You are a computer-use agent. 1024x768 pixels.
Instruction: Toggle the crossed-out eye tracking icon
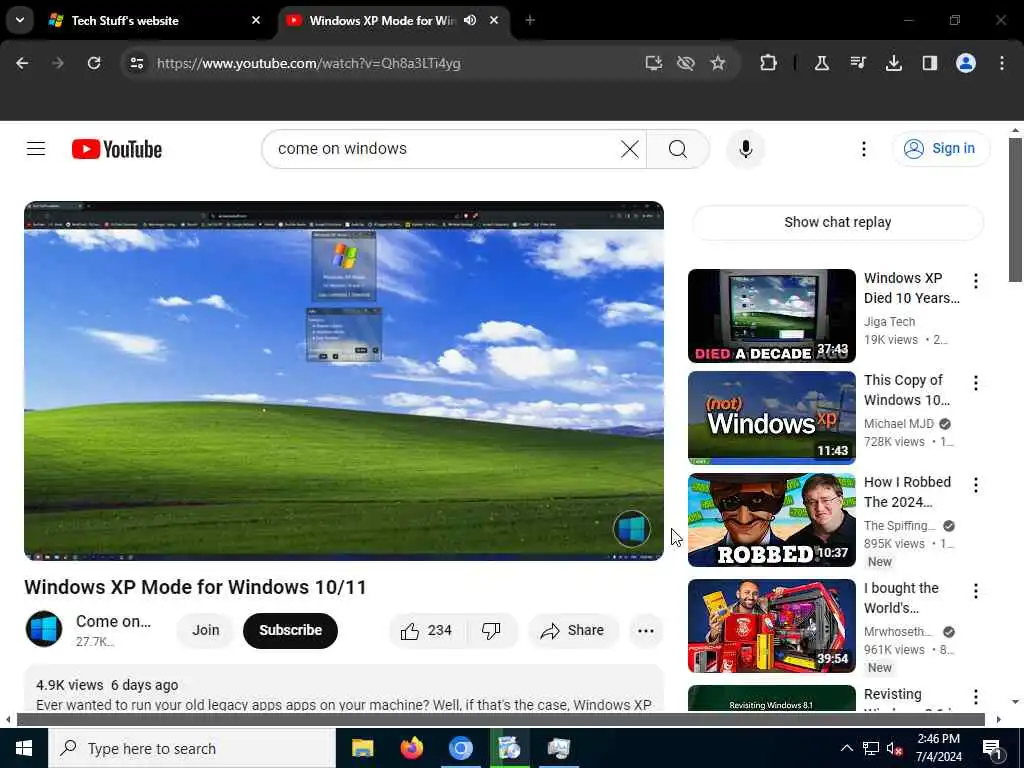(686, 63)
